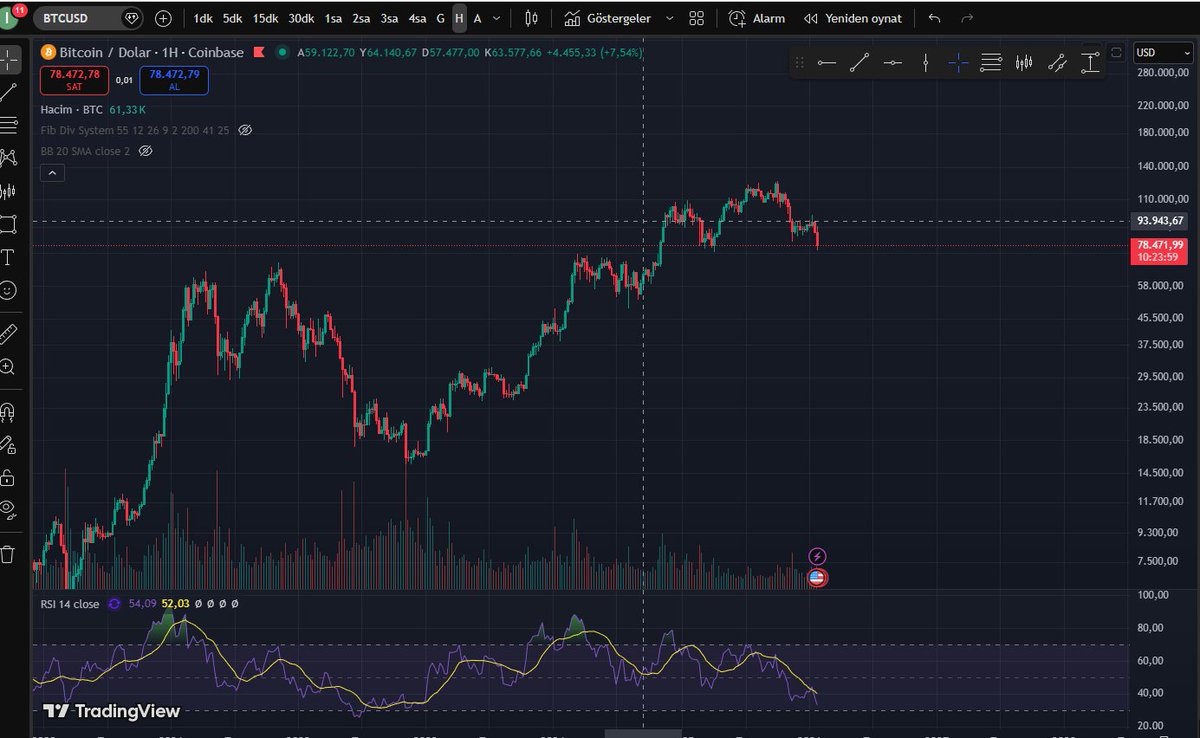Expand the timeframe dropdown arrow
The height and width of the screenshot is (738, 1200).
[497, 18]
